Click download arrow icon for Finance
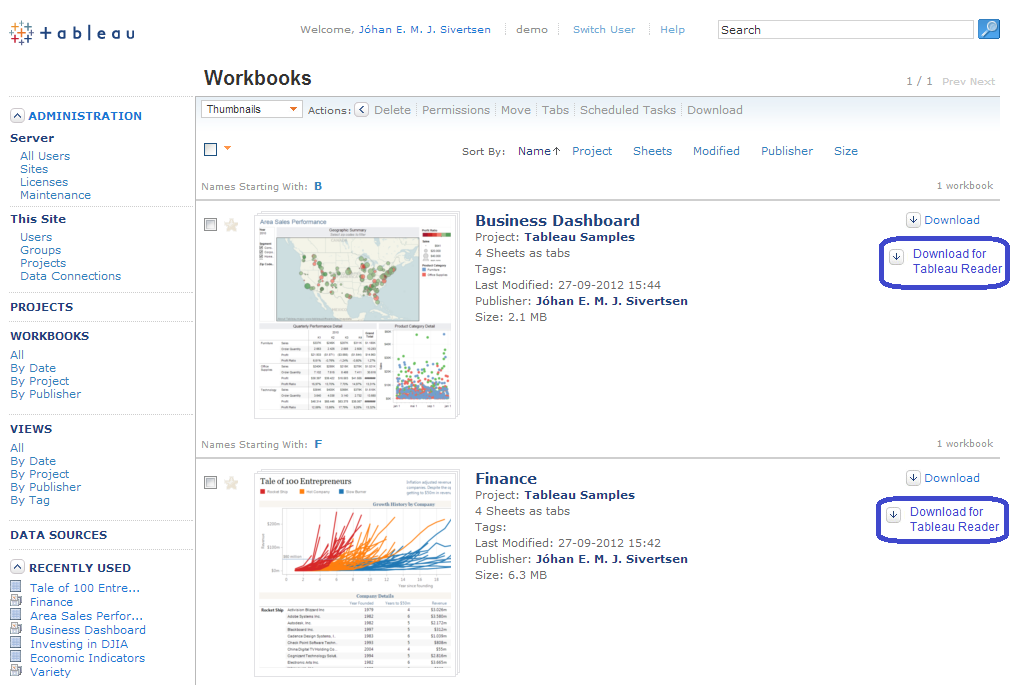This screenshot has height=685, width=1011. point(913,478)
